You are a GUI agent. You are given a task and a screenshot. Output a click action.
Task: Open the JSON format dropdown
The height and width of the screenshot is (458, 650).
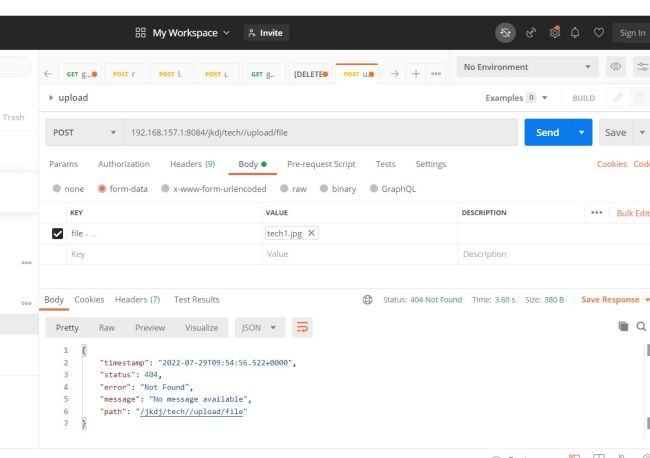(260, 327)
